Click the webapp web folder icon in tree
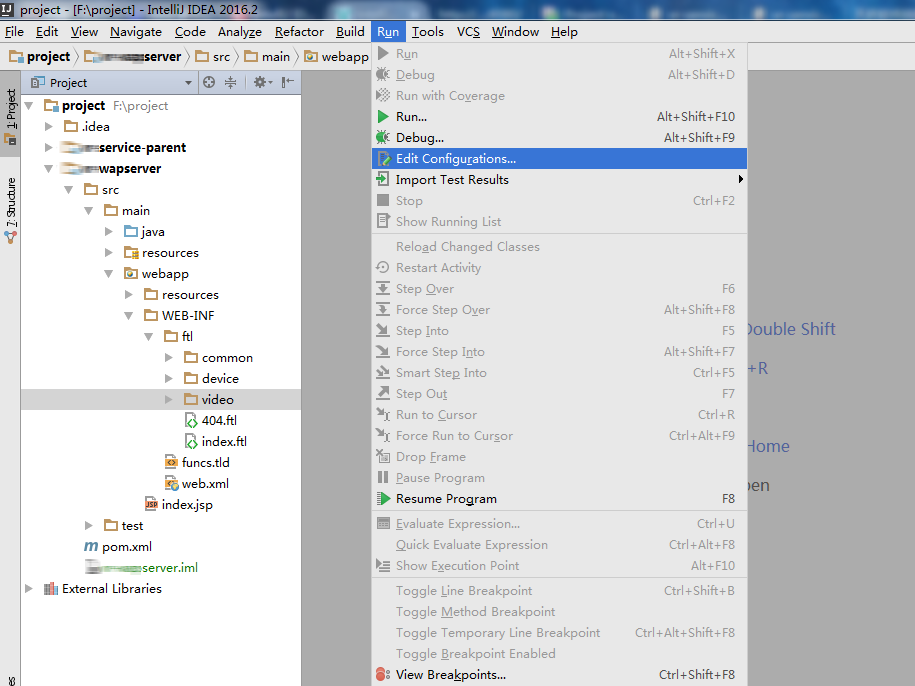Image resolution: width=915 pixels, height=686 pixels. 131,274
